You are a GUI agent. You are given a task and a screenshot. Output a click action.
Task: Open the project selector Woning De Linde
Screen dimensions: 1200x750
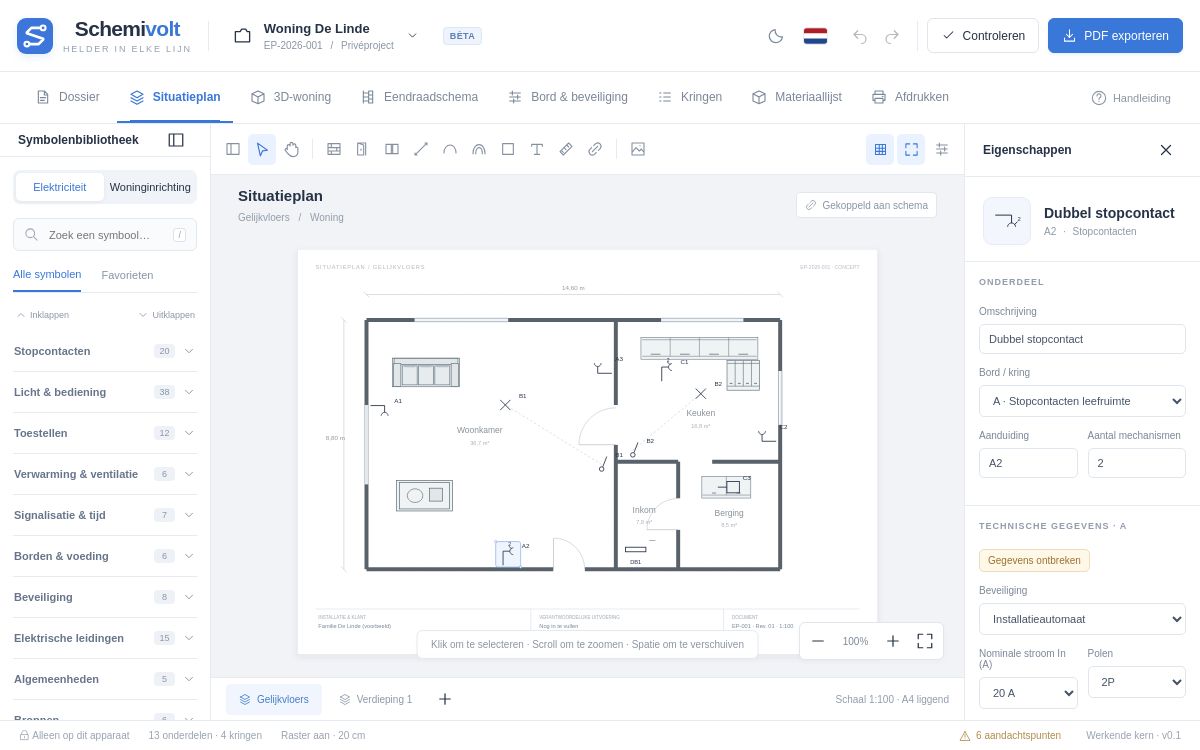tap(327, 36)
